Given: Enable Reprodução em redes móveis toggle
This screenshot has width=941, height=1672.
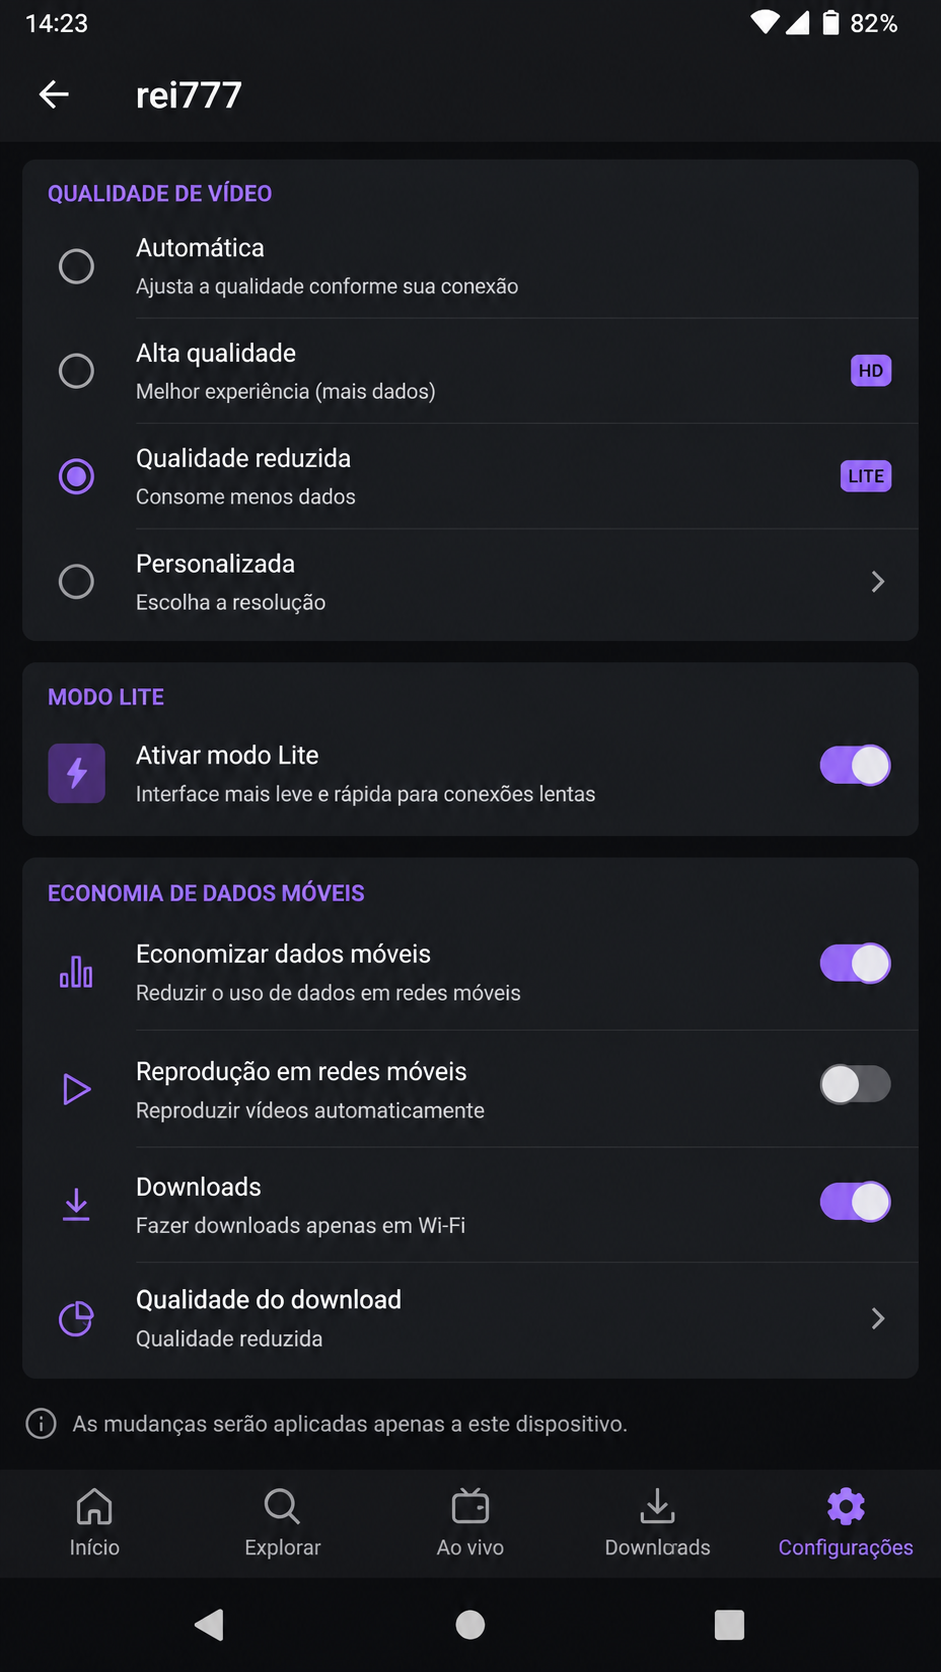Looking at the screenshot, I should [x=855, y=1084].
